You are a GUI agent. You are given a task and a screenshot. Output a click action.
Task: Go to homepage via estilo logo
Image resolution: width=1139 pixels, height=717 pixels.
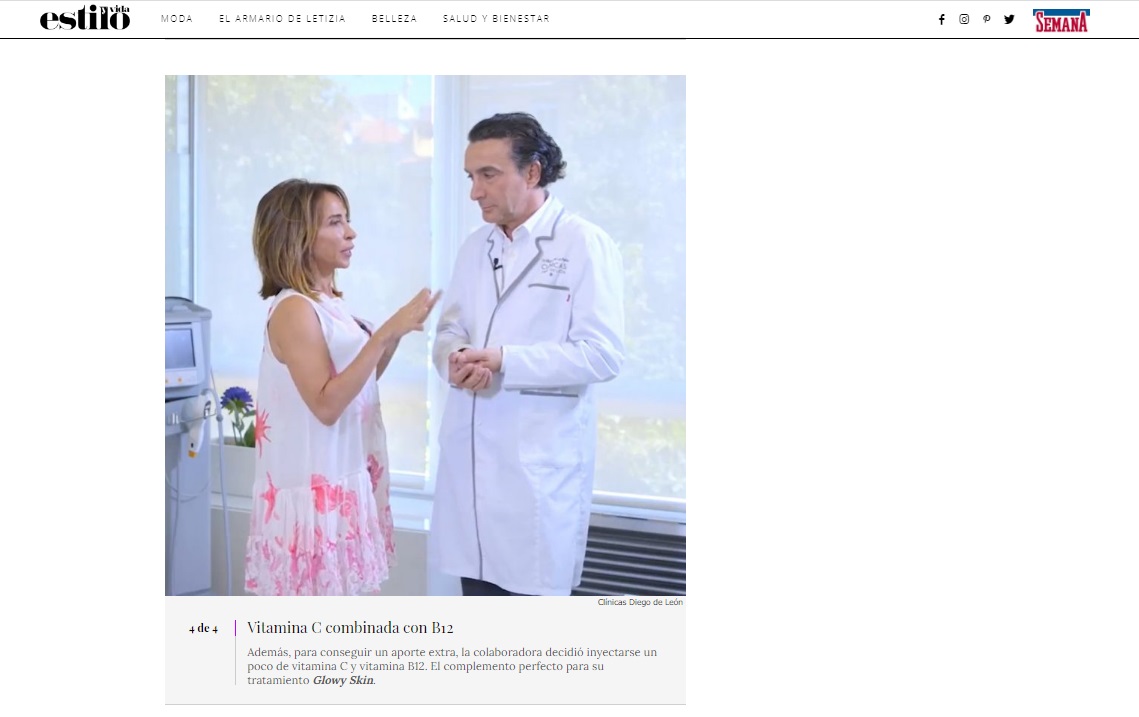click(x=85, y=18)
